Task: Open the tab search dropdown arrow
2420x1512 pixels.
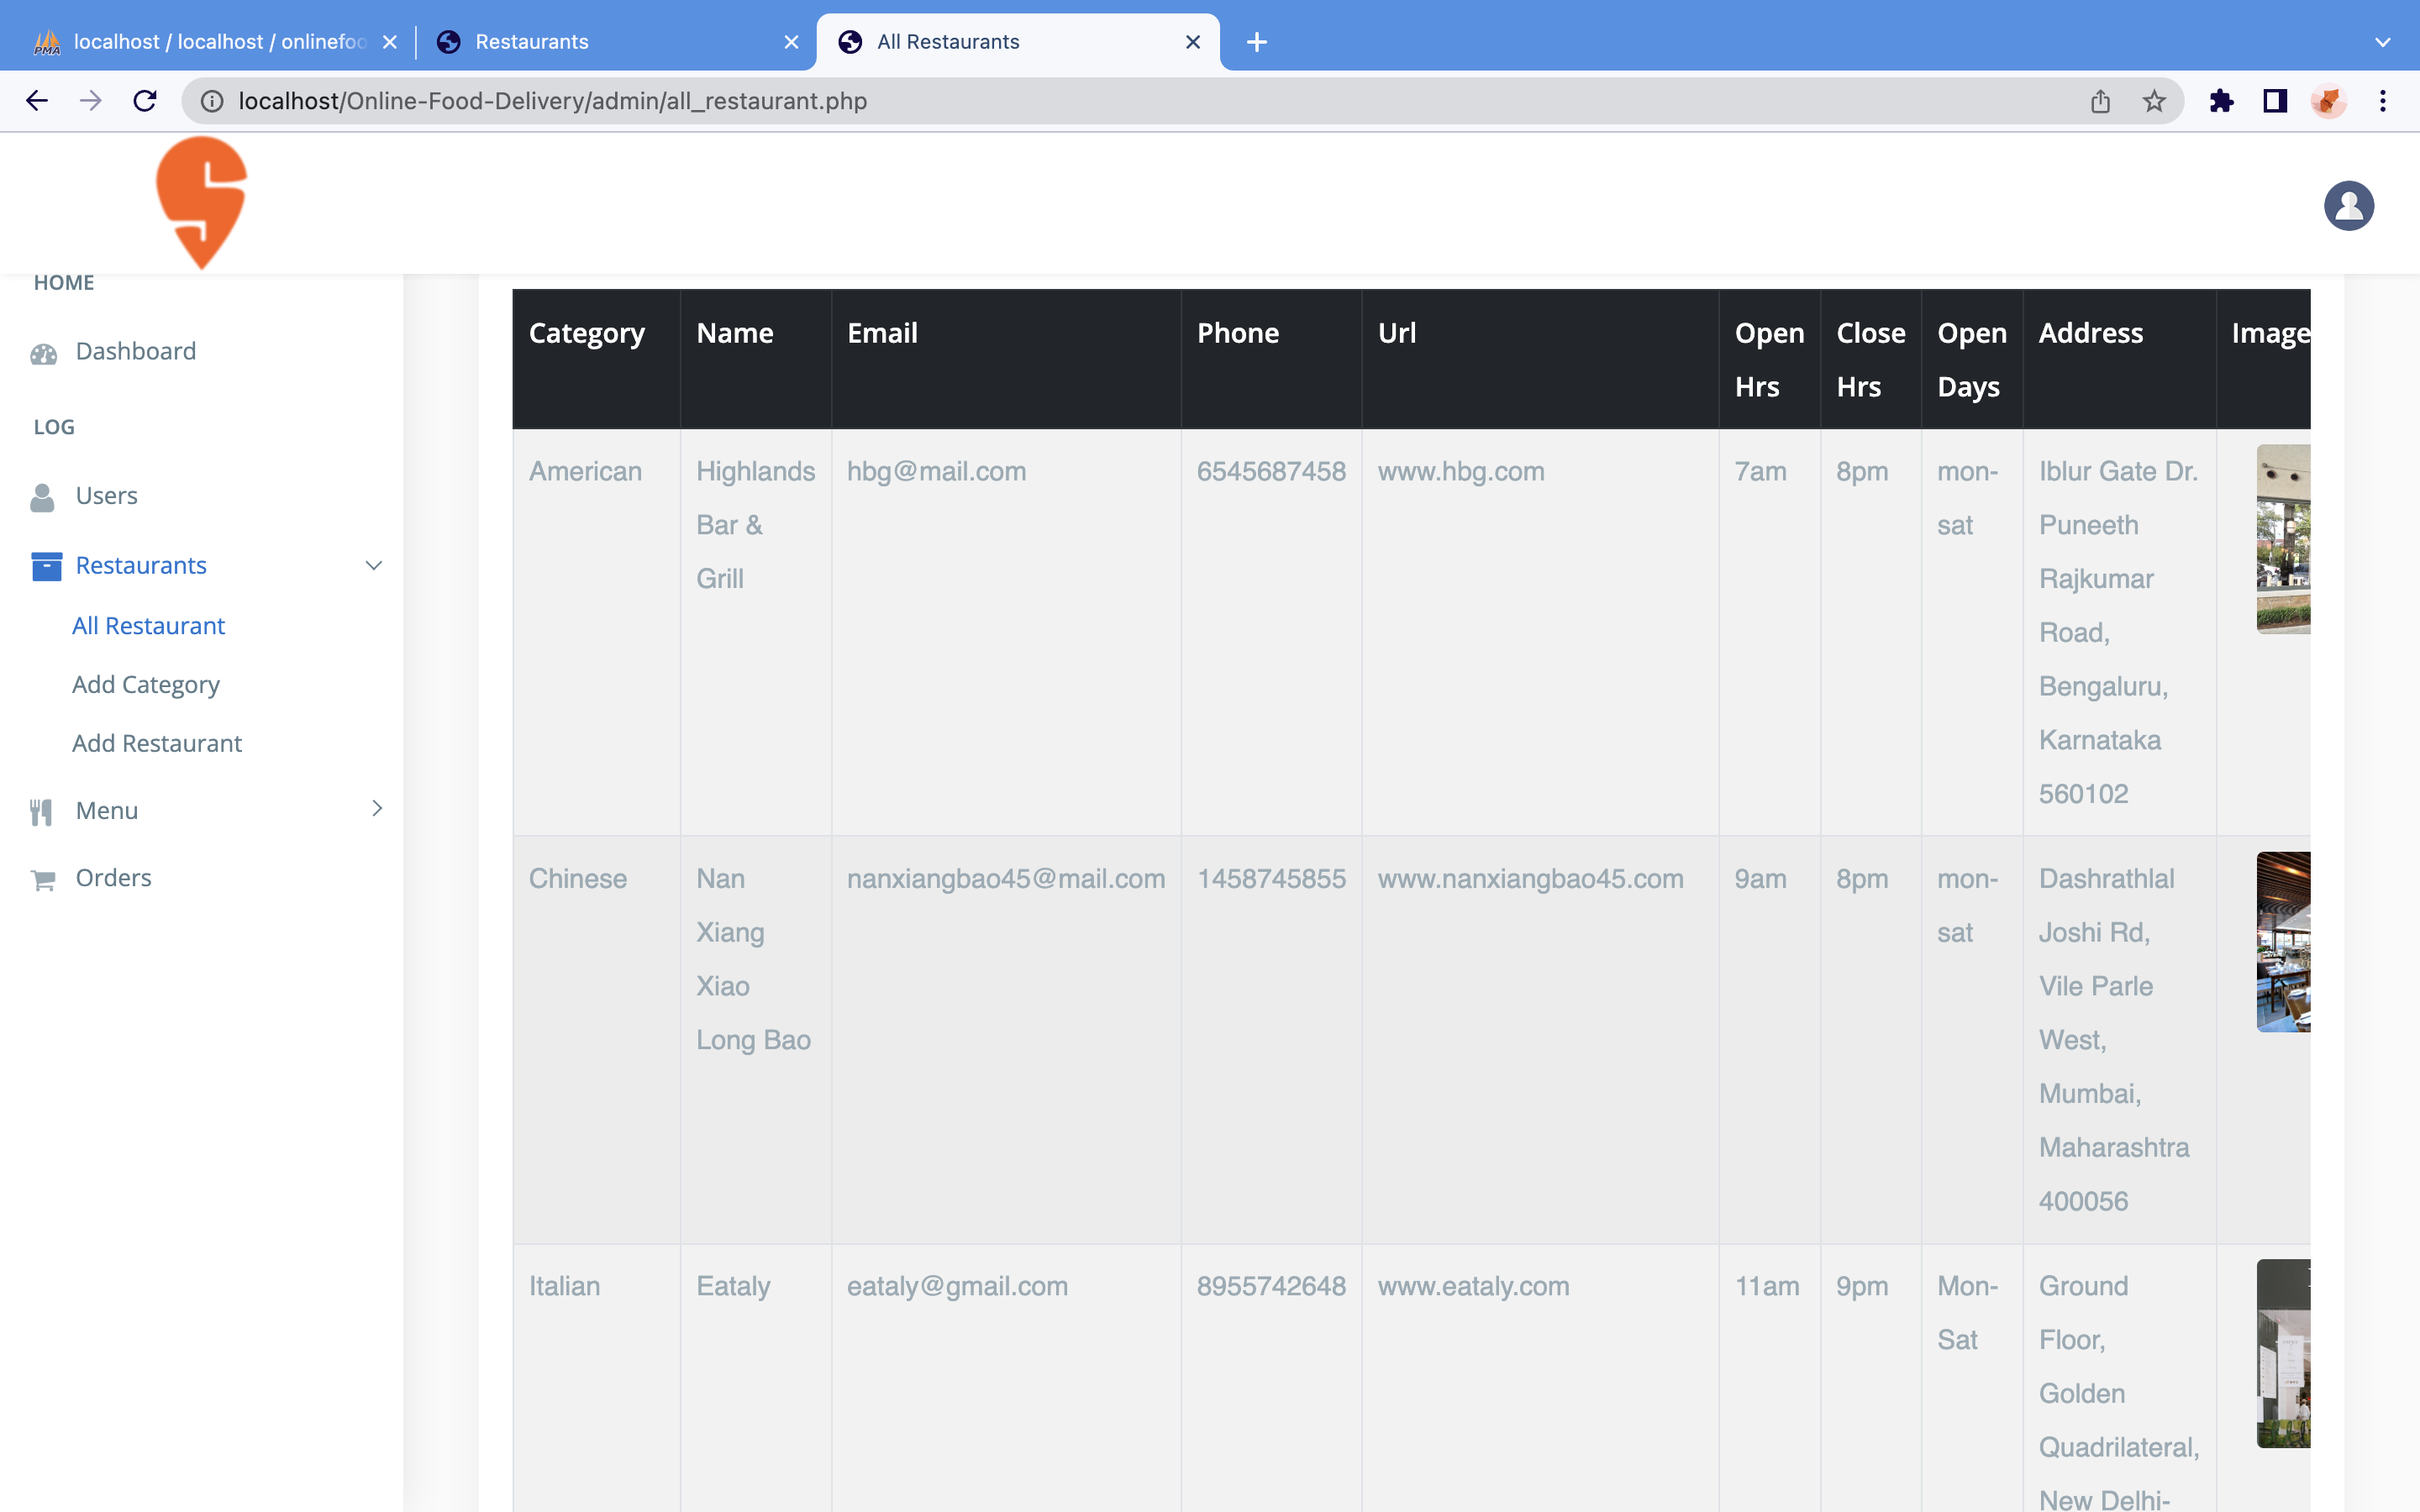Action: [2382, 42]
